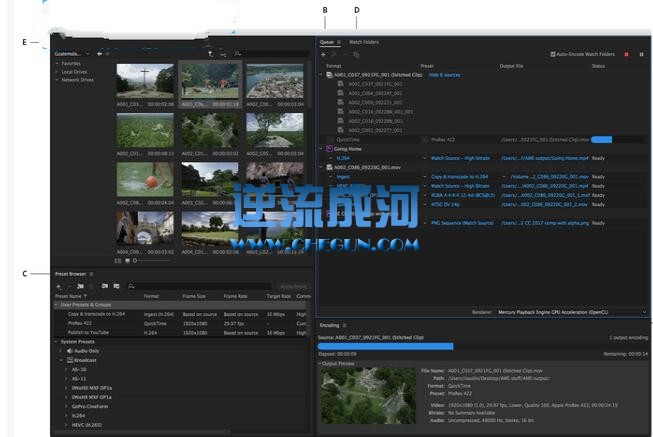Create new preset with plus icon
Screen dimensions: 653x437
[59, 287]
